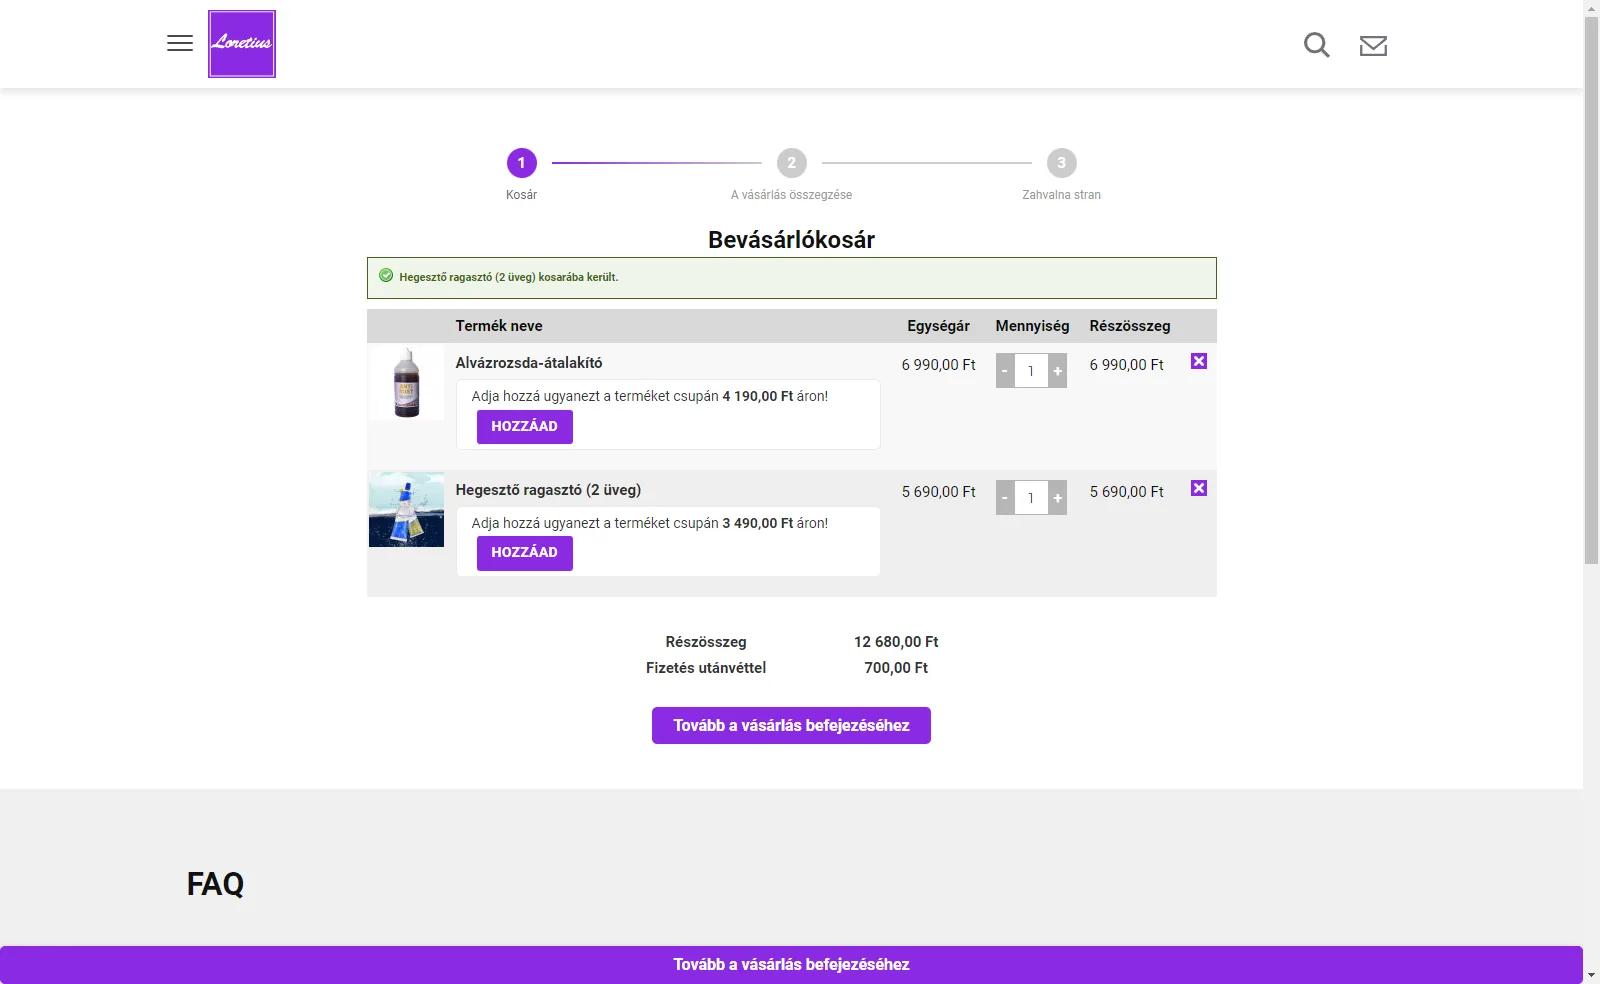Click the scrollbar up arrow

click(x=1591, y=8)
